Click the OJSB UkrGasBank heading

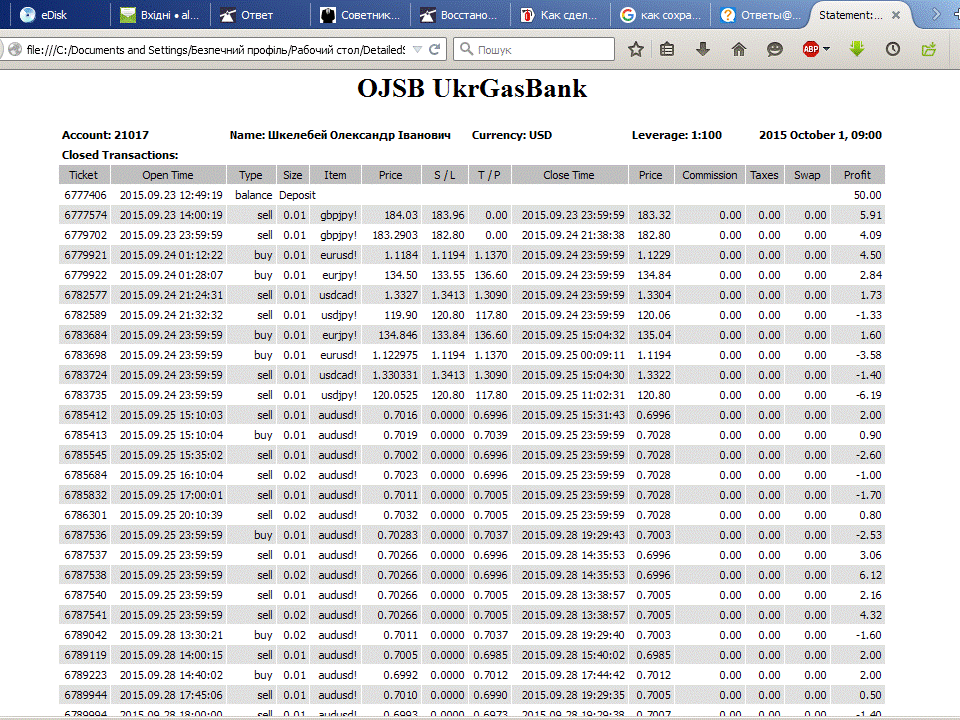[x=472, y=89]
